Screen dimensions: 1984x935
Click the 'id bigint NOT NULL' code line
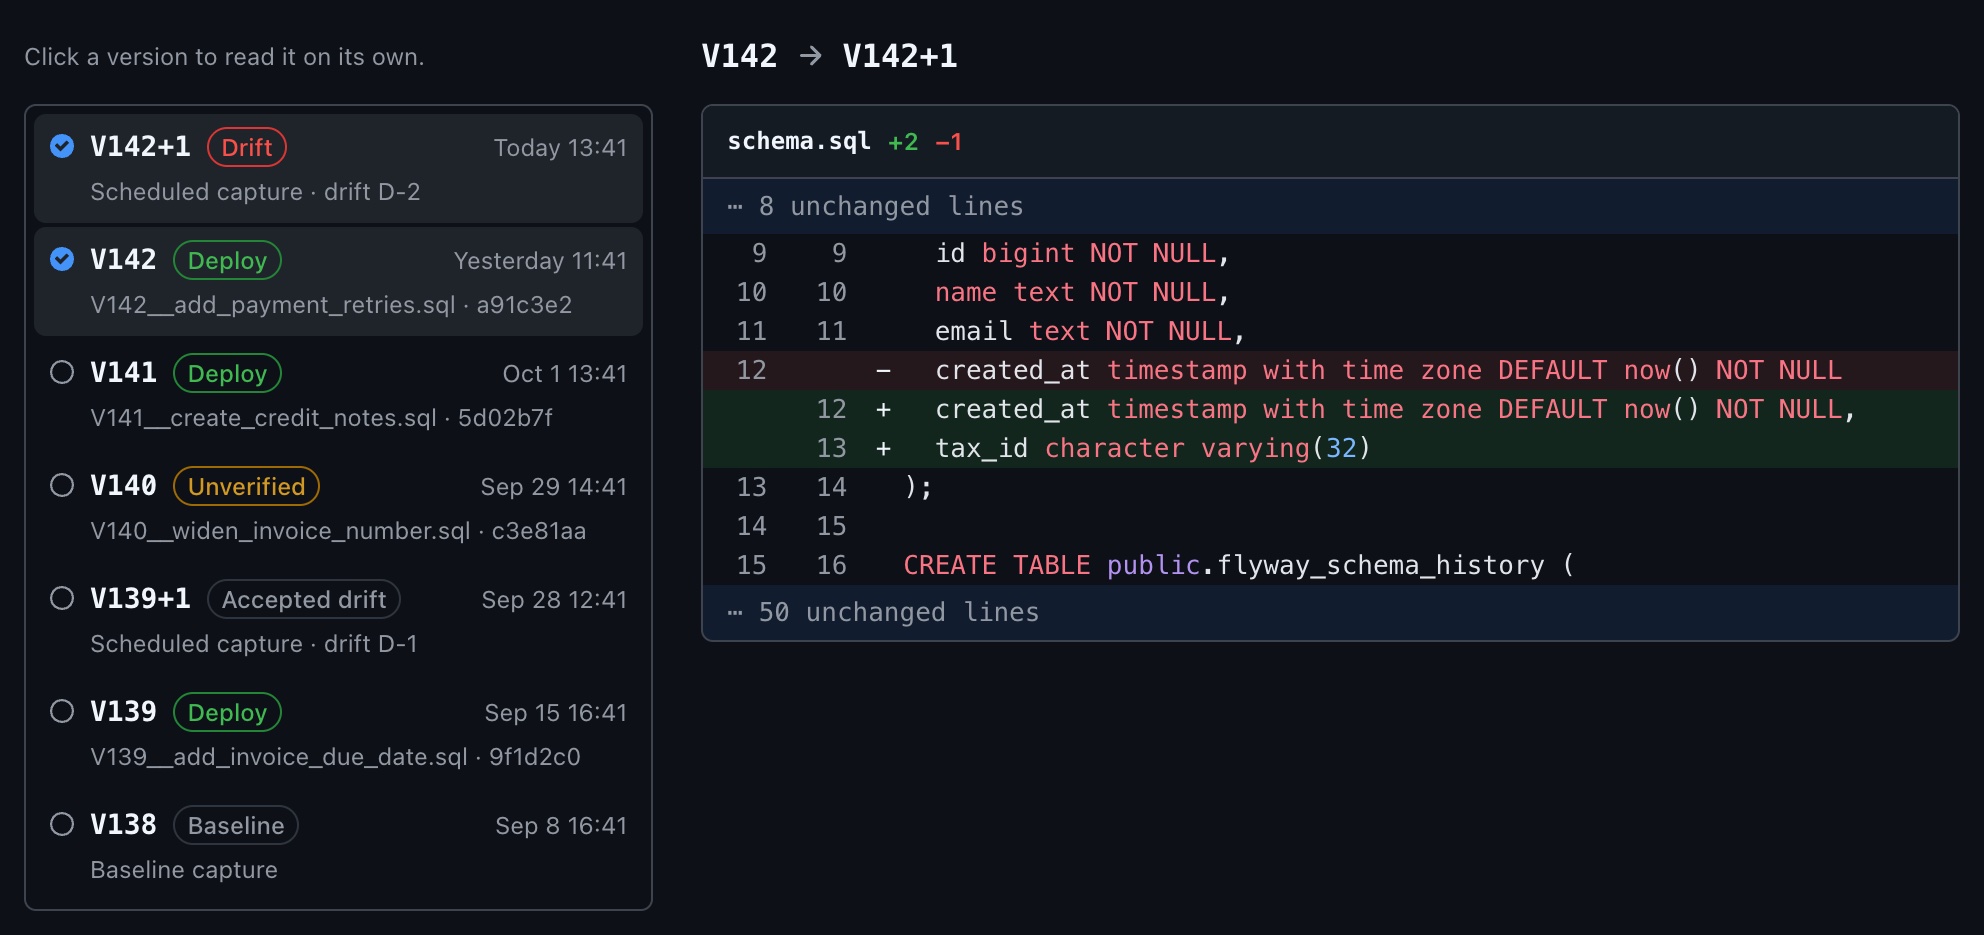coord(1330,253)
